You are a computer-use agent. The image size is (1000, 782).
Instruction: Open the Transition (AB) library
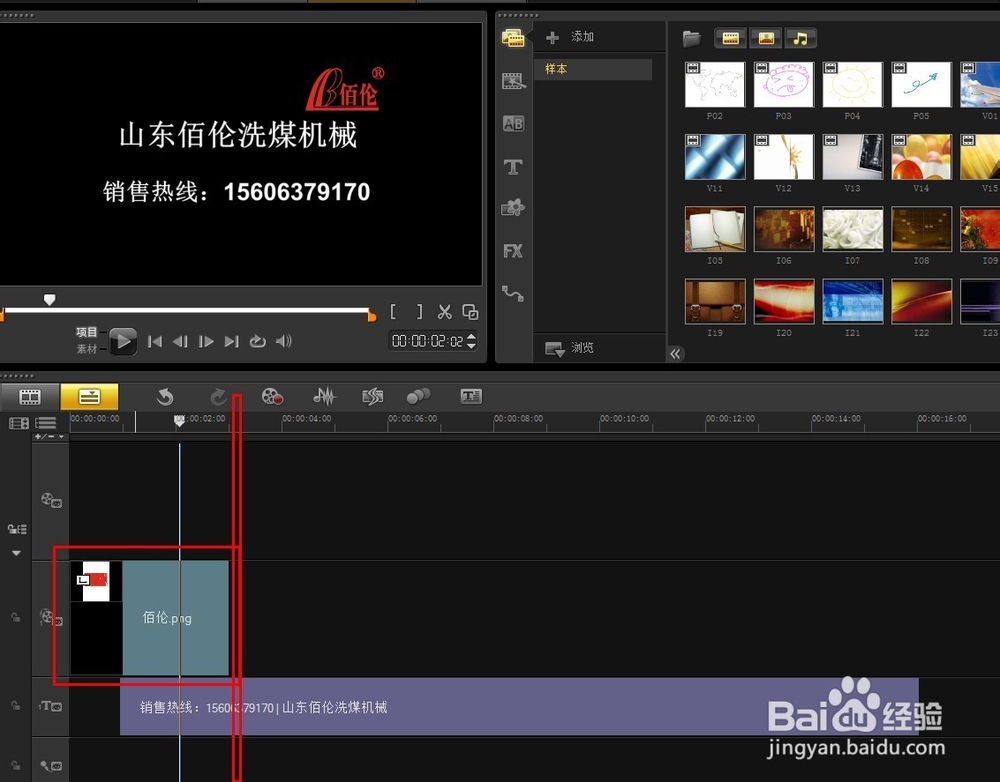(x=513, y=124)
